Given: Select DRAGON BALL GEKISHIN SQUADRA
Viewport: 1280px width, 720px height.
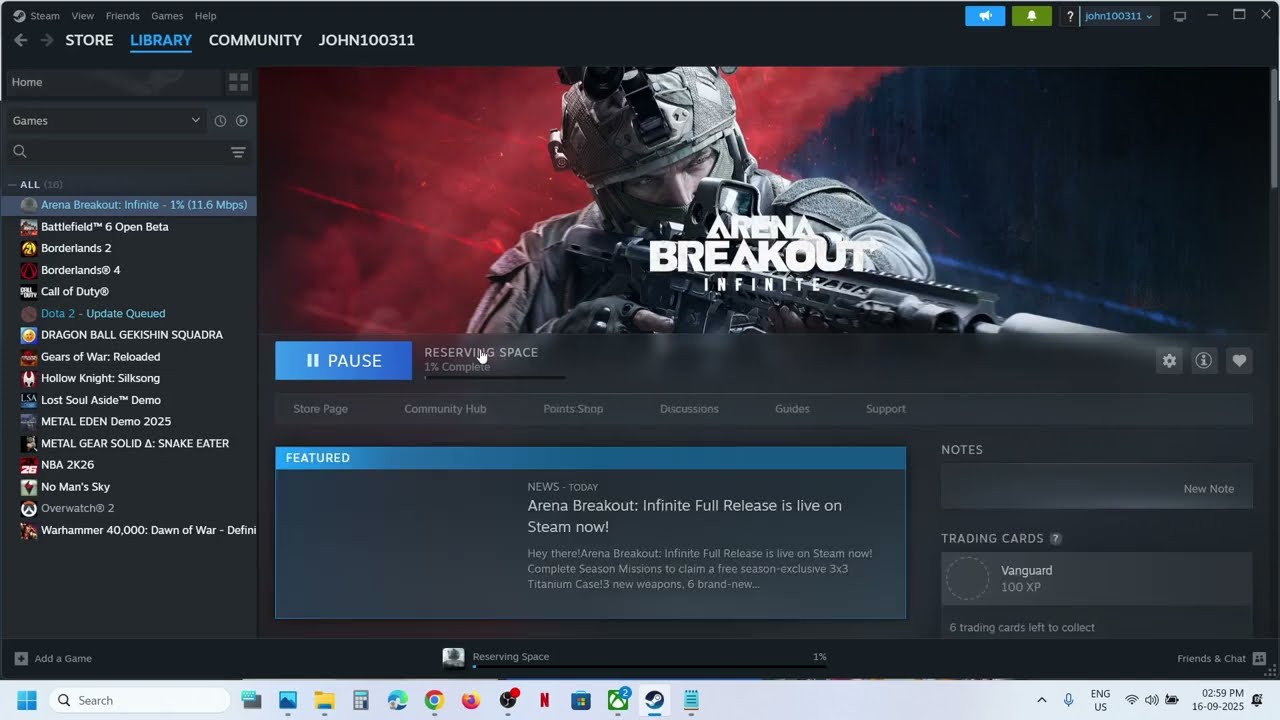Looking at the screenshot, I should 129,335.
